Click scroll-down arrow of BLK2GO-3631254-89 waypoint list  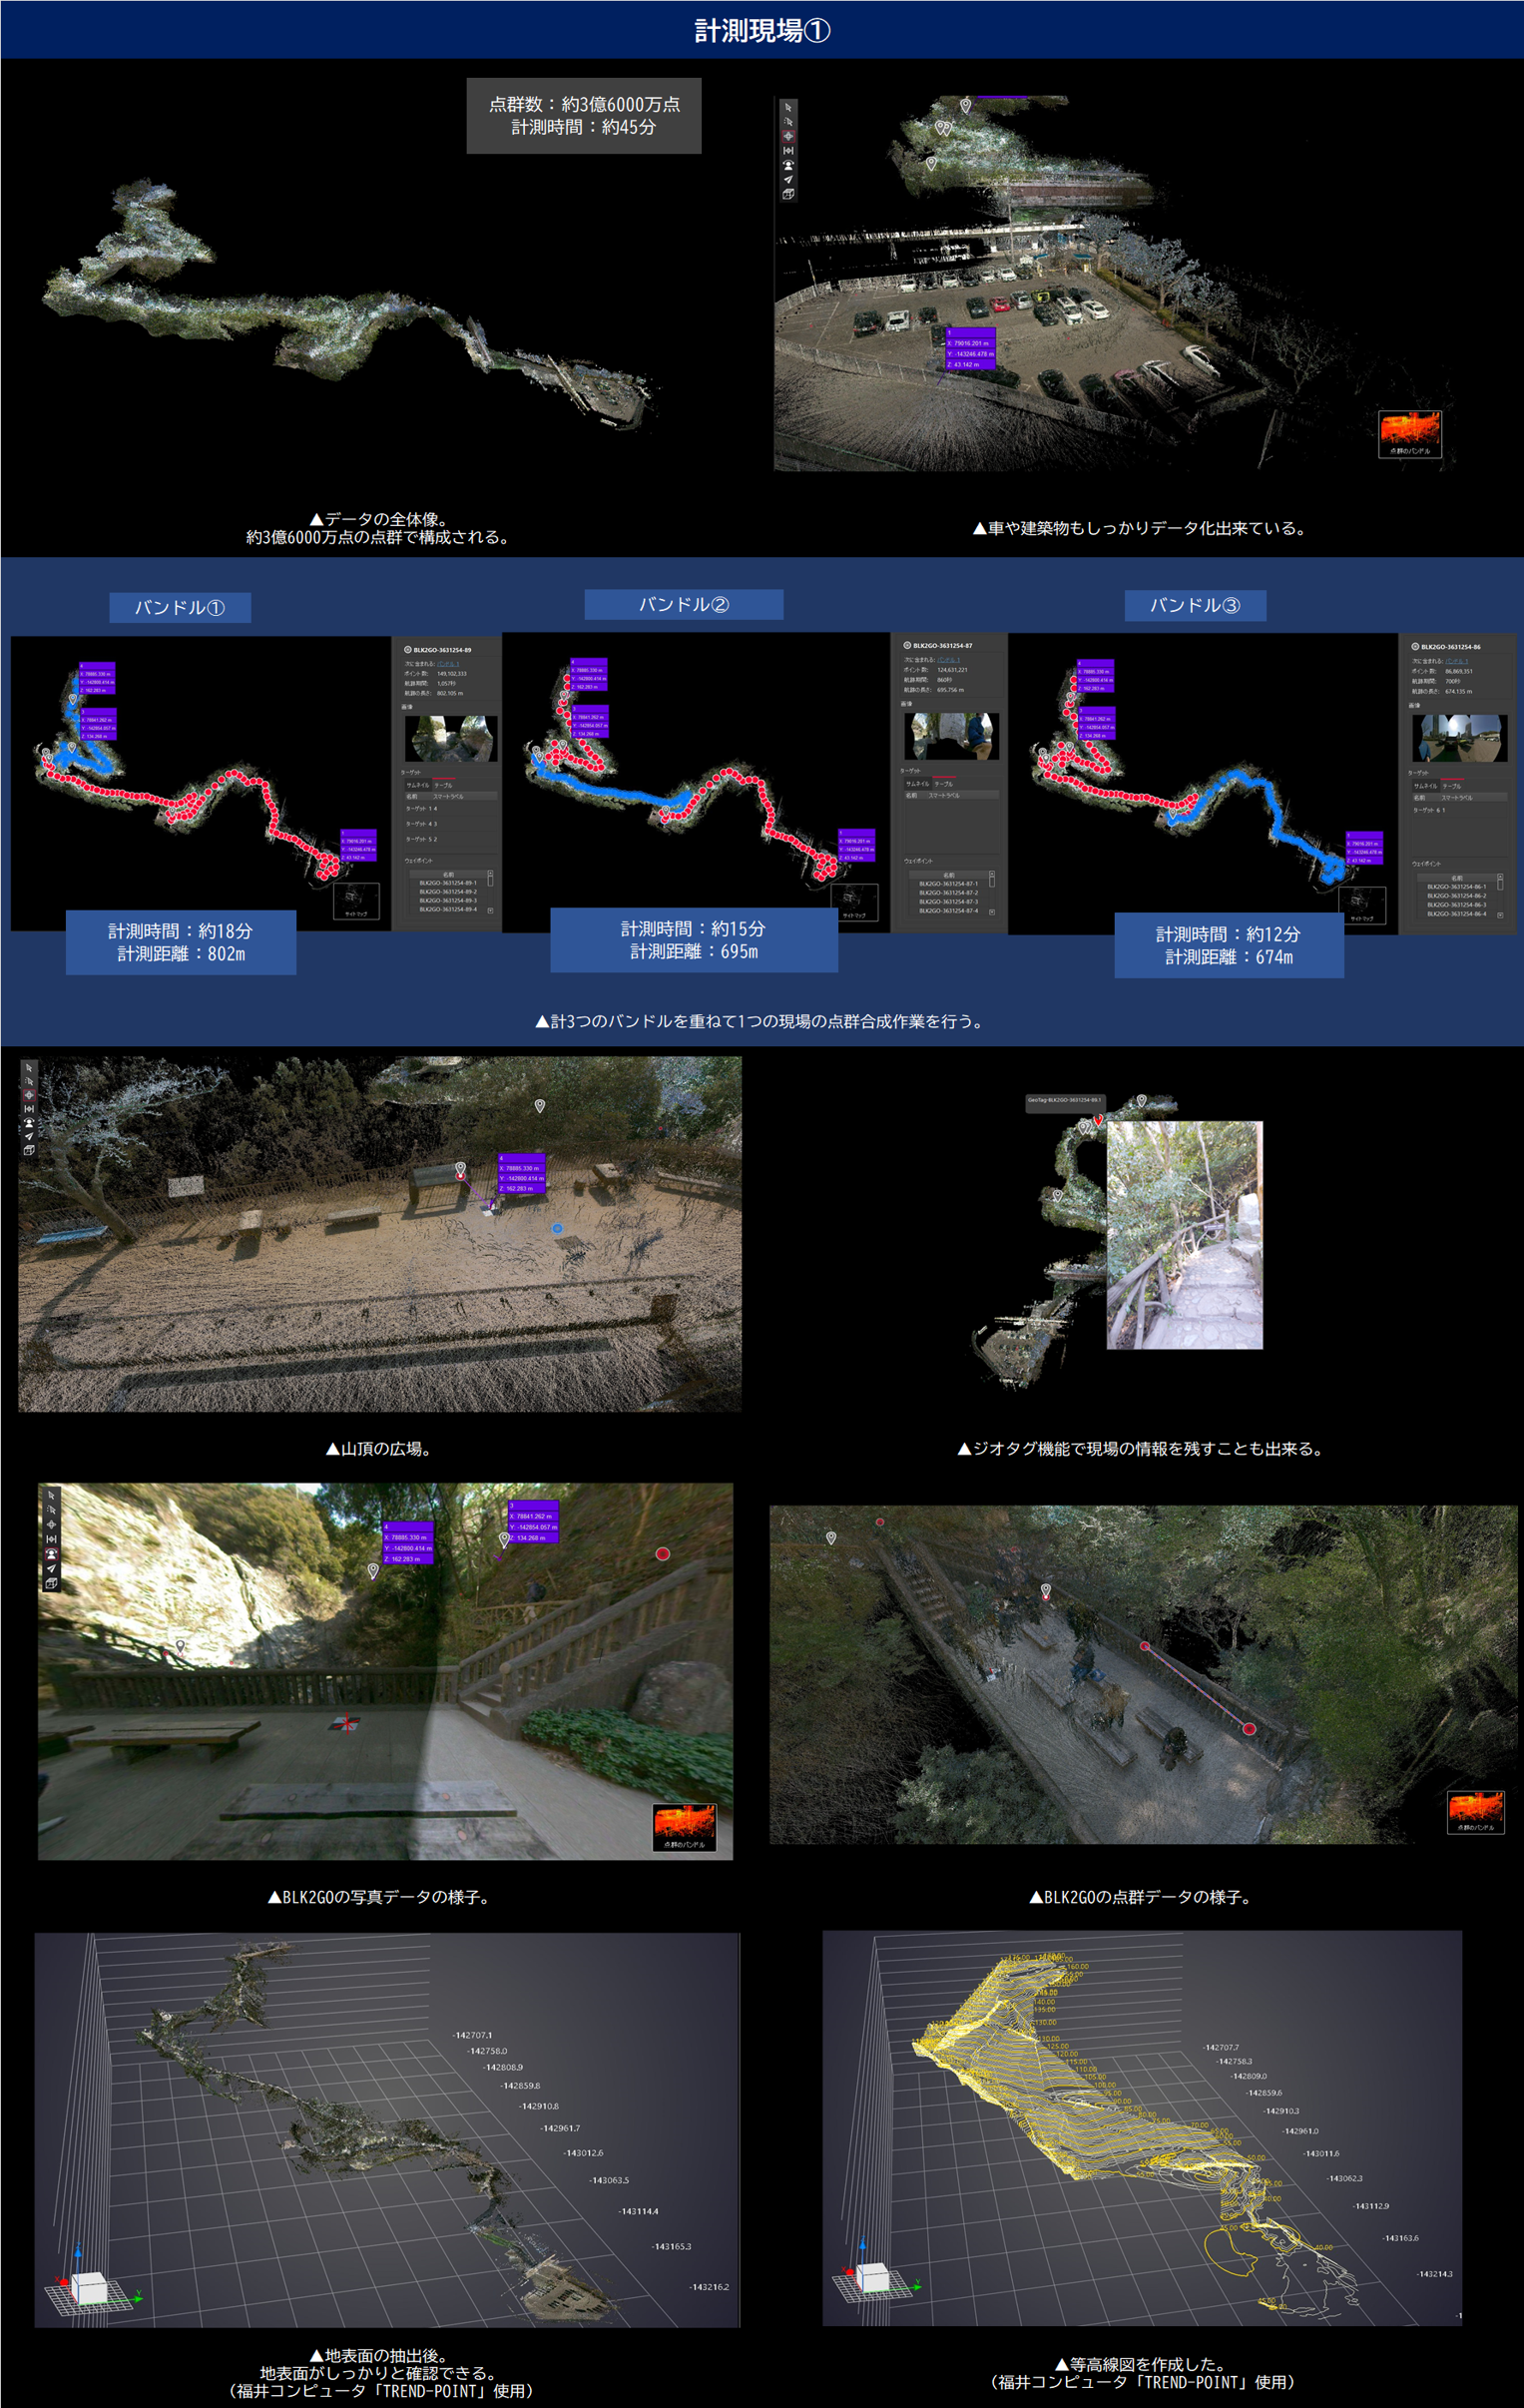click(491, 911)
